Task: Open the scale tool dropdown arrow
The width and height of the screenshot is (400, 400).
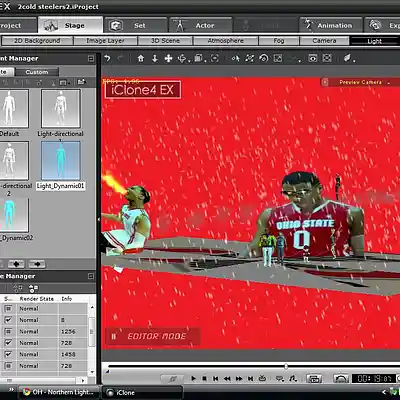Action: pos(205,61)
